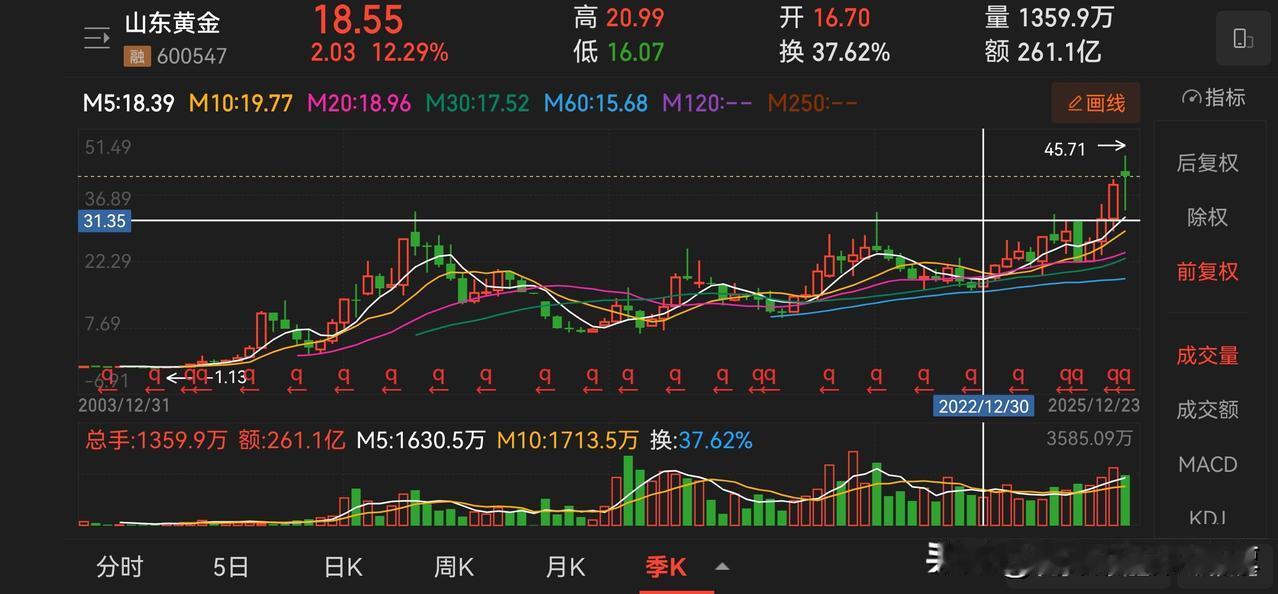Tap the M20:18.96 moving average label

358,103
